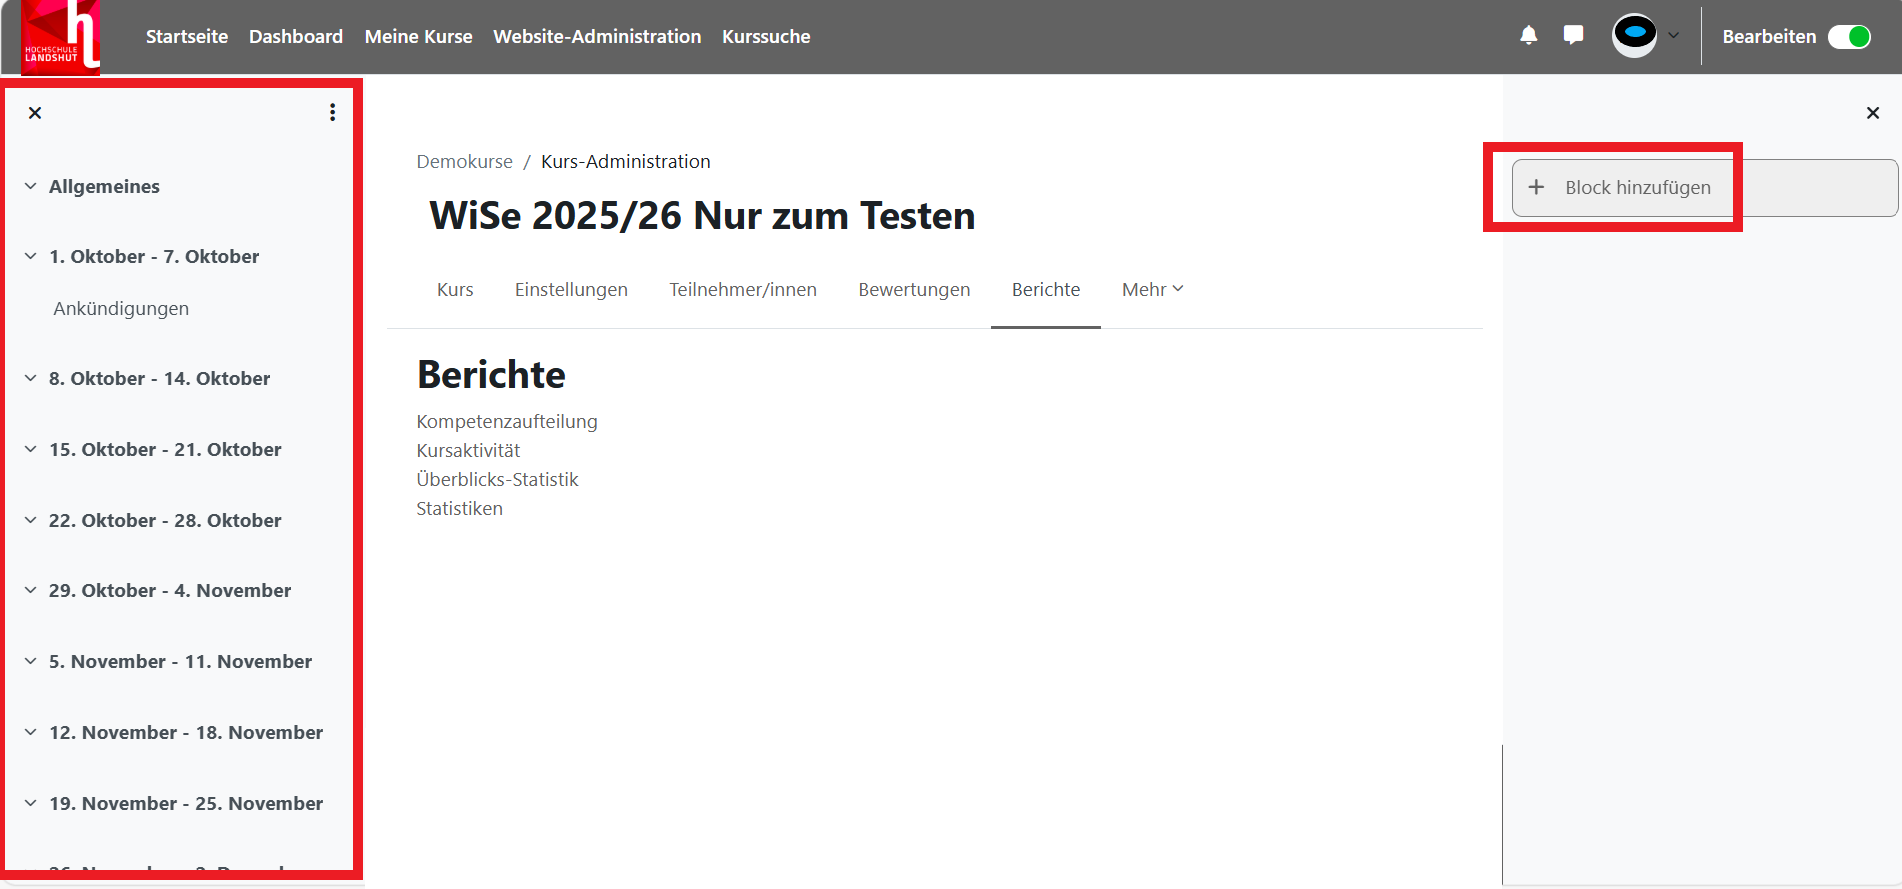Toggle the Bearbeiten edit mode switch
The width and height of the screenshot is (1902, 889).
coord(1849,37)
